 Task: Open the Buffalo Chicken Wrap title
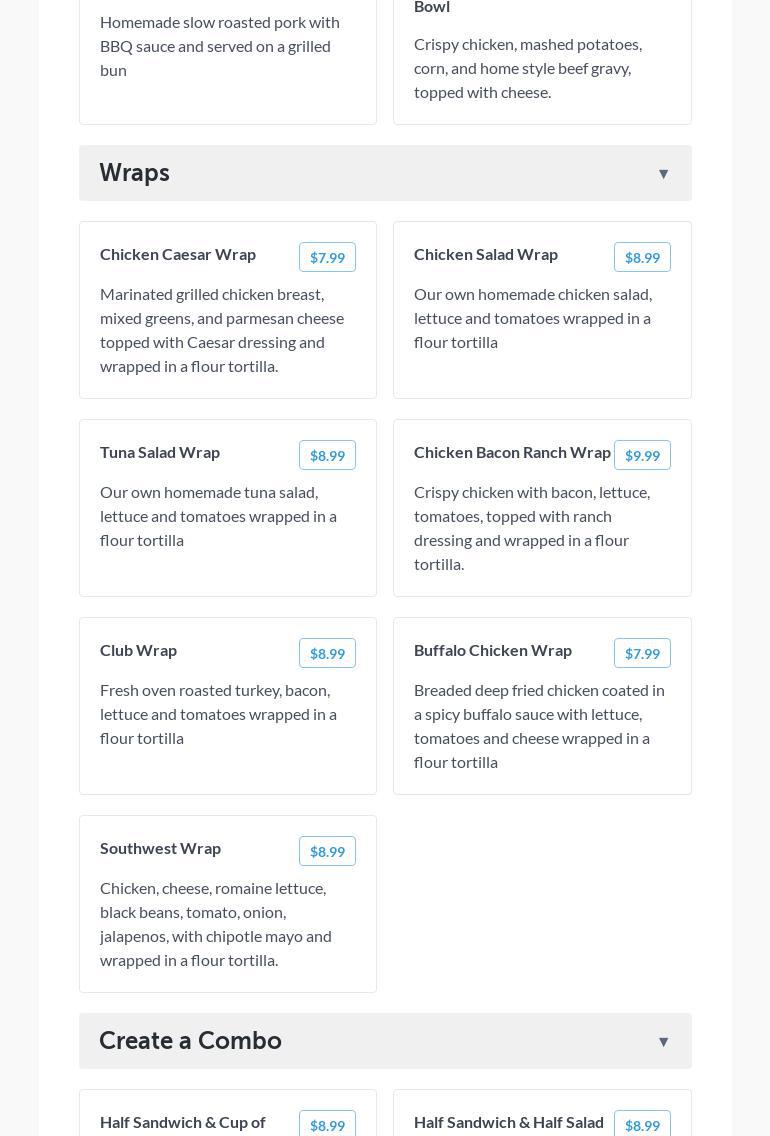pyautogui.click(x=493, y=650)
